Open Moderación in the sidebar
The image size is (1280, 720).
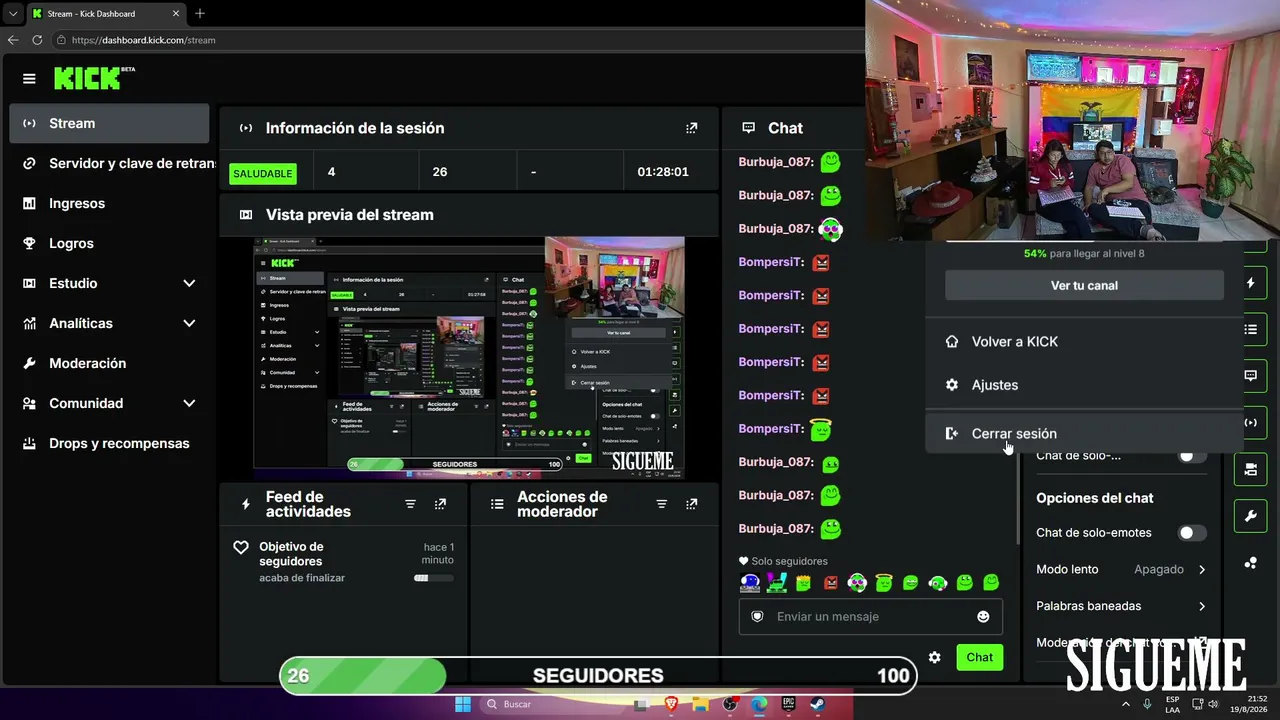109,363
